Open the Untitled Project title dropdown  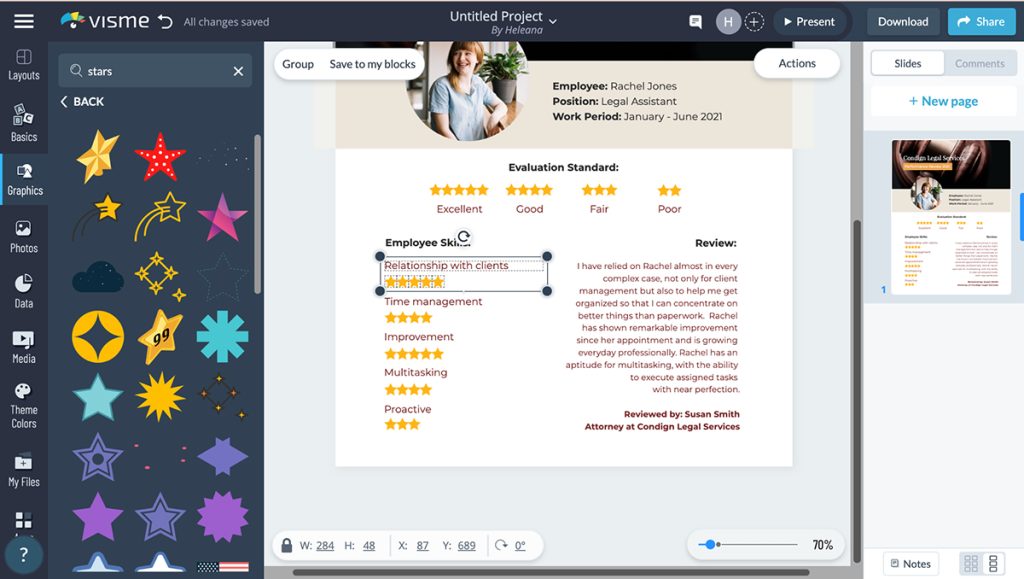pos(553,18)
